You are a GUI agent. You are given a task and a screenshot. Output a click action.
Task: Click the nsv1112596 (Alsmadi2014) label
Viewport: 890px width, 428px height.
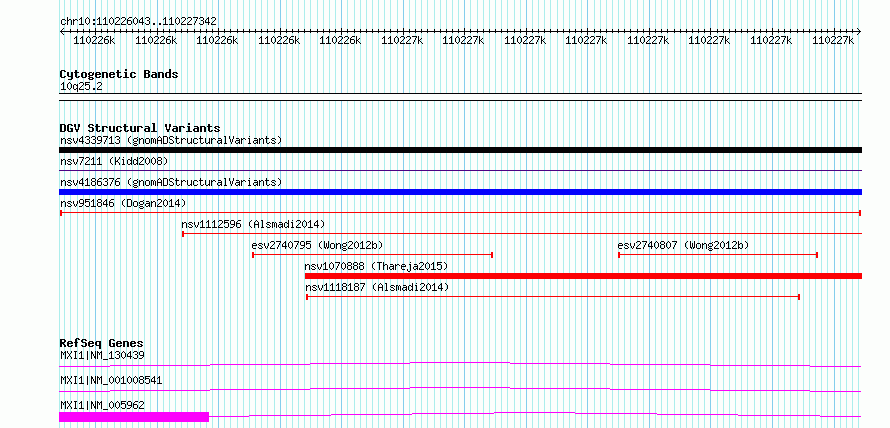point(253,224)
